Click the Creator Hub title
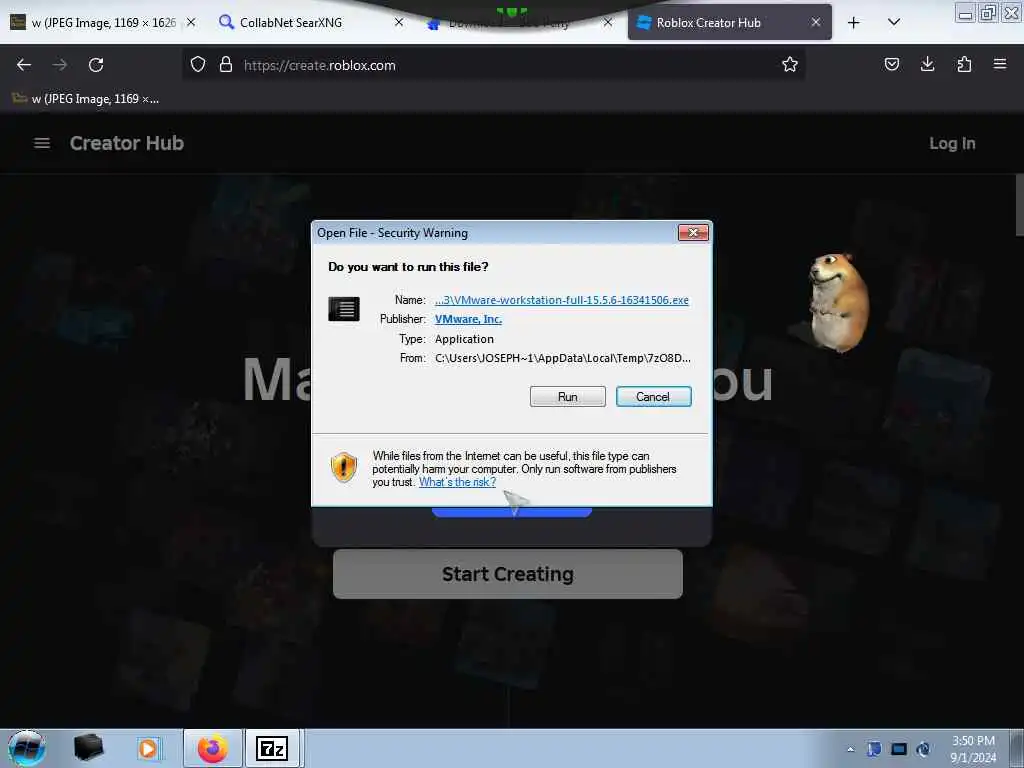This screenshot has height=768, width=1024. [x=127, y=143]
